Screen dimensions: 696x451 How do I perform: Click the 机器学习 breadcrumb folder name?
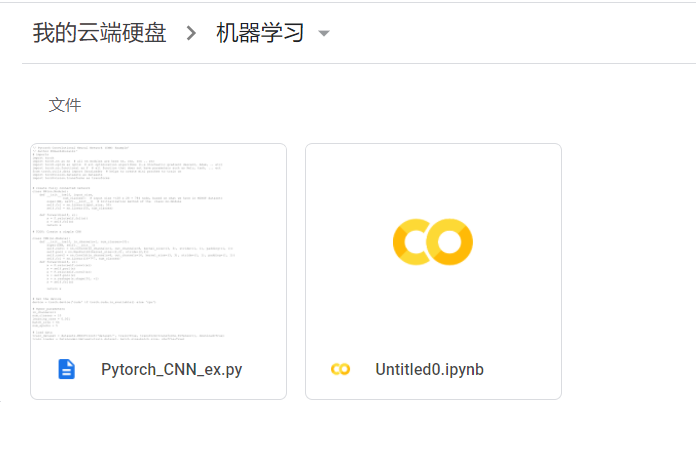tap(260, 33)
